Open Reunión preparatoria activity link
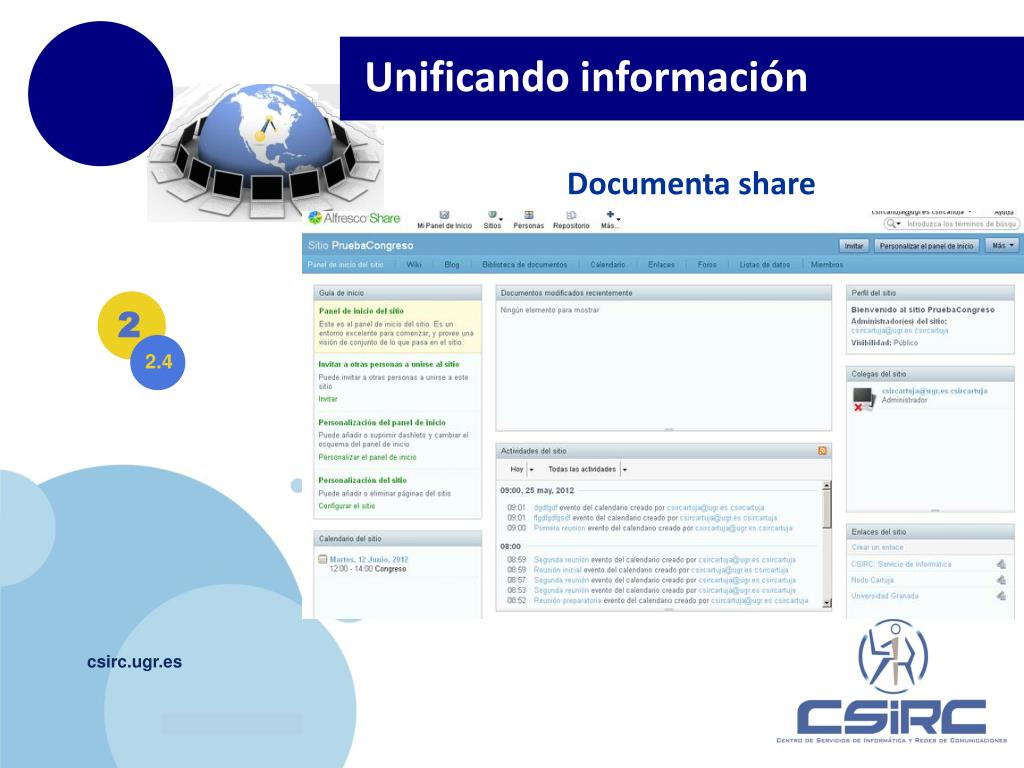The height and width of the screenshot is (768, 1024). [x=567, y=600]
